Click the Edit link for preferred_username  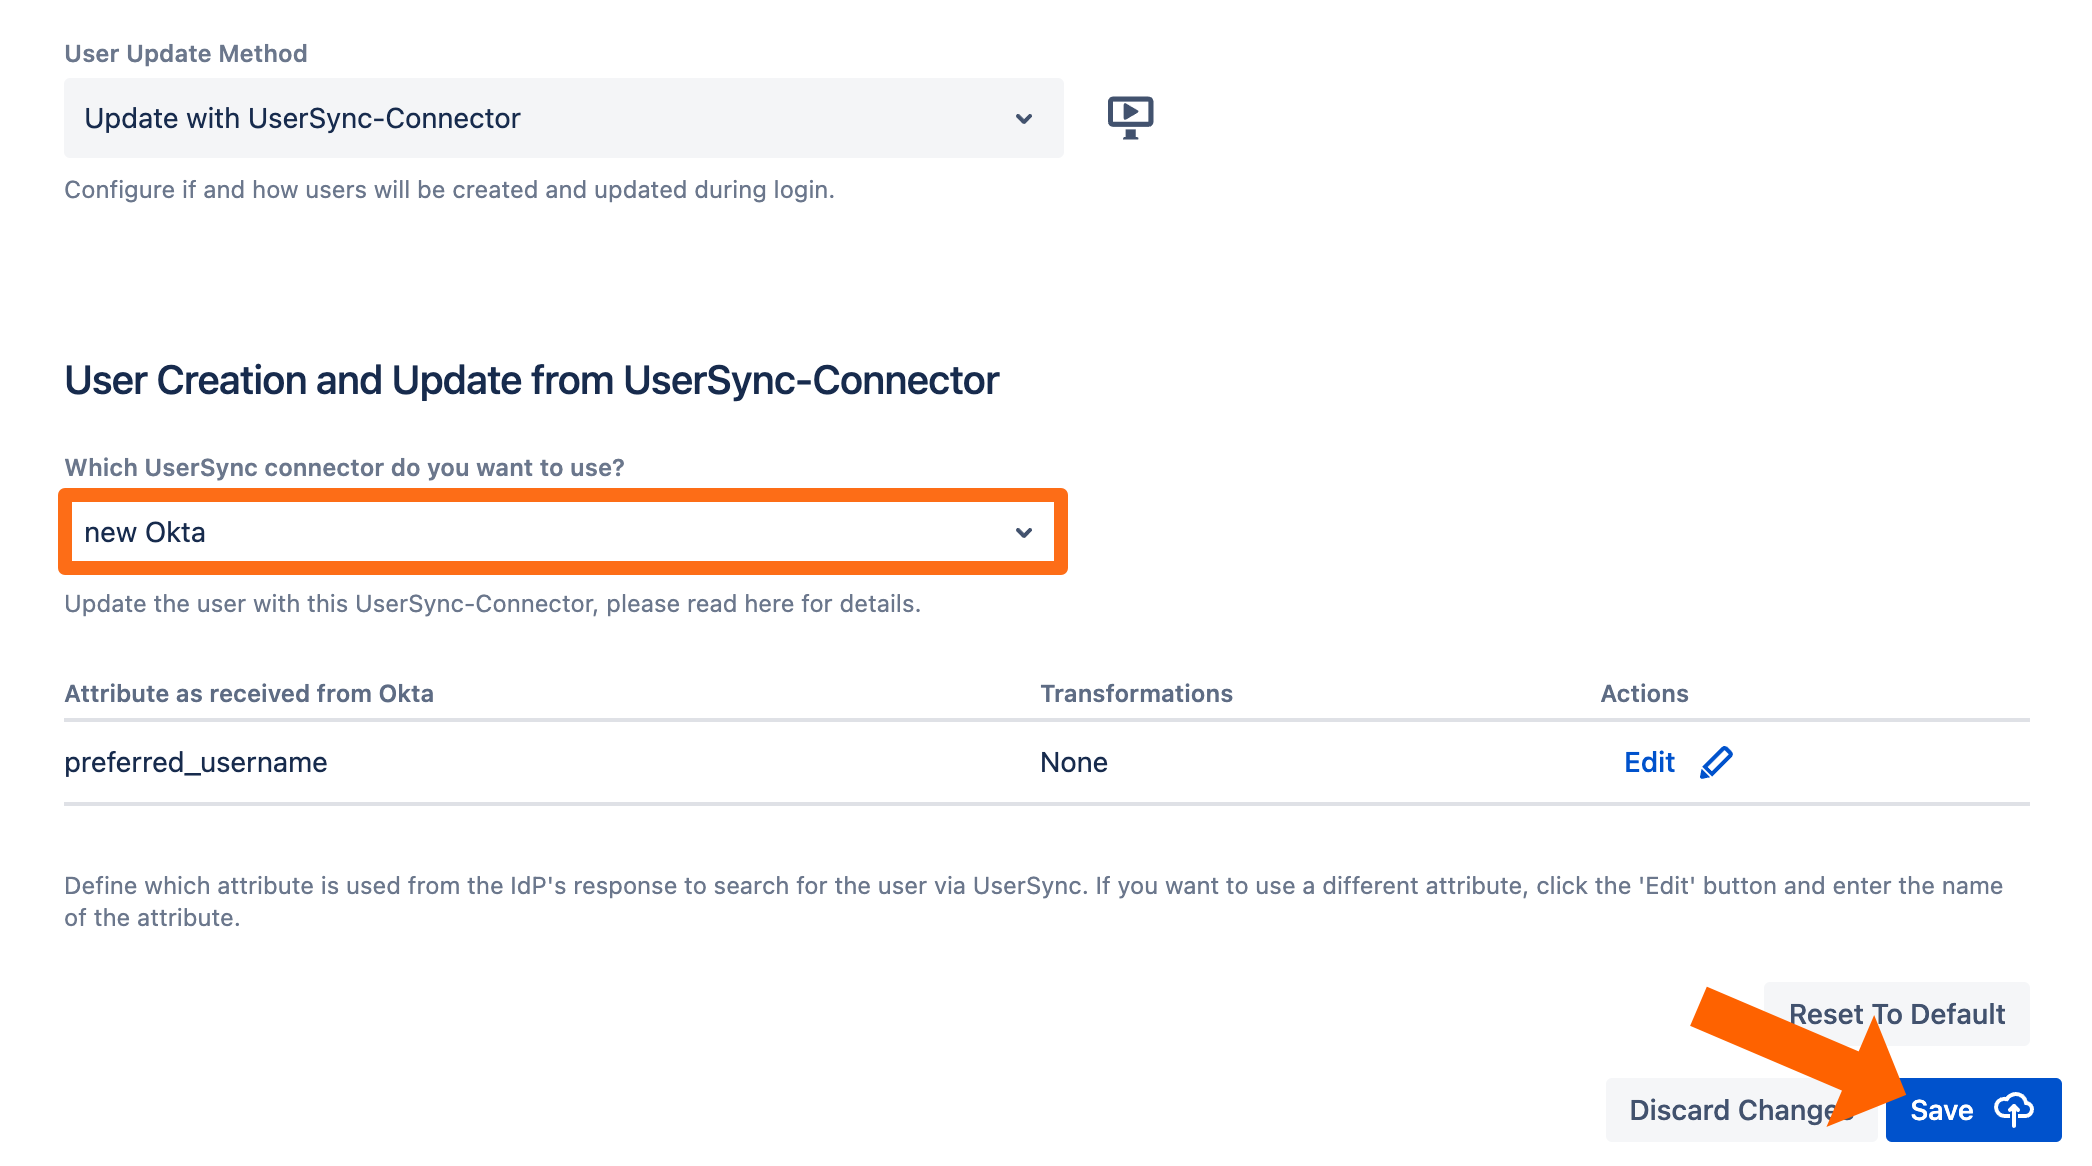[x=1649, y=762]
